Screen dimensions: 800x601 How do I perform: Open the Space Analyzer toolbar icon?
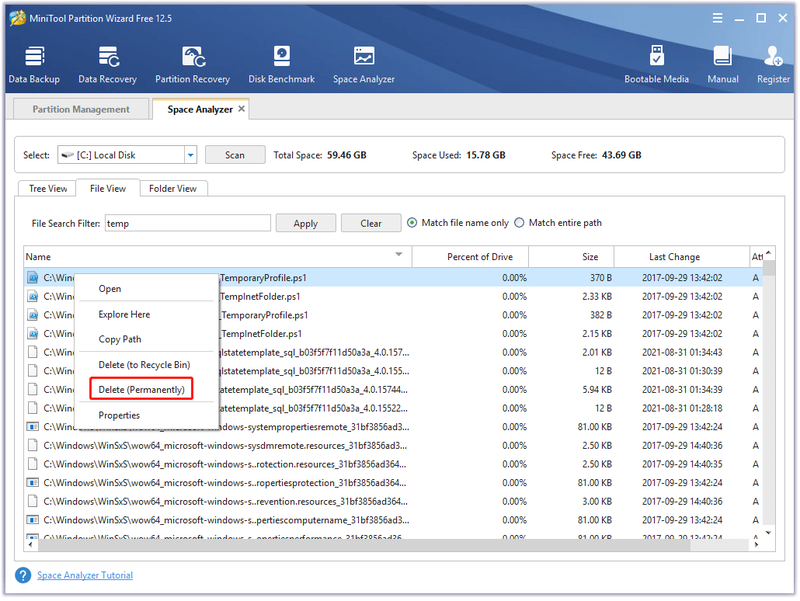[364, 64]
